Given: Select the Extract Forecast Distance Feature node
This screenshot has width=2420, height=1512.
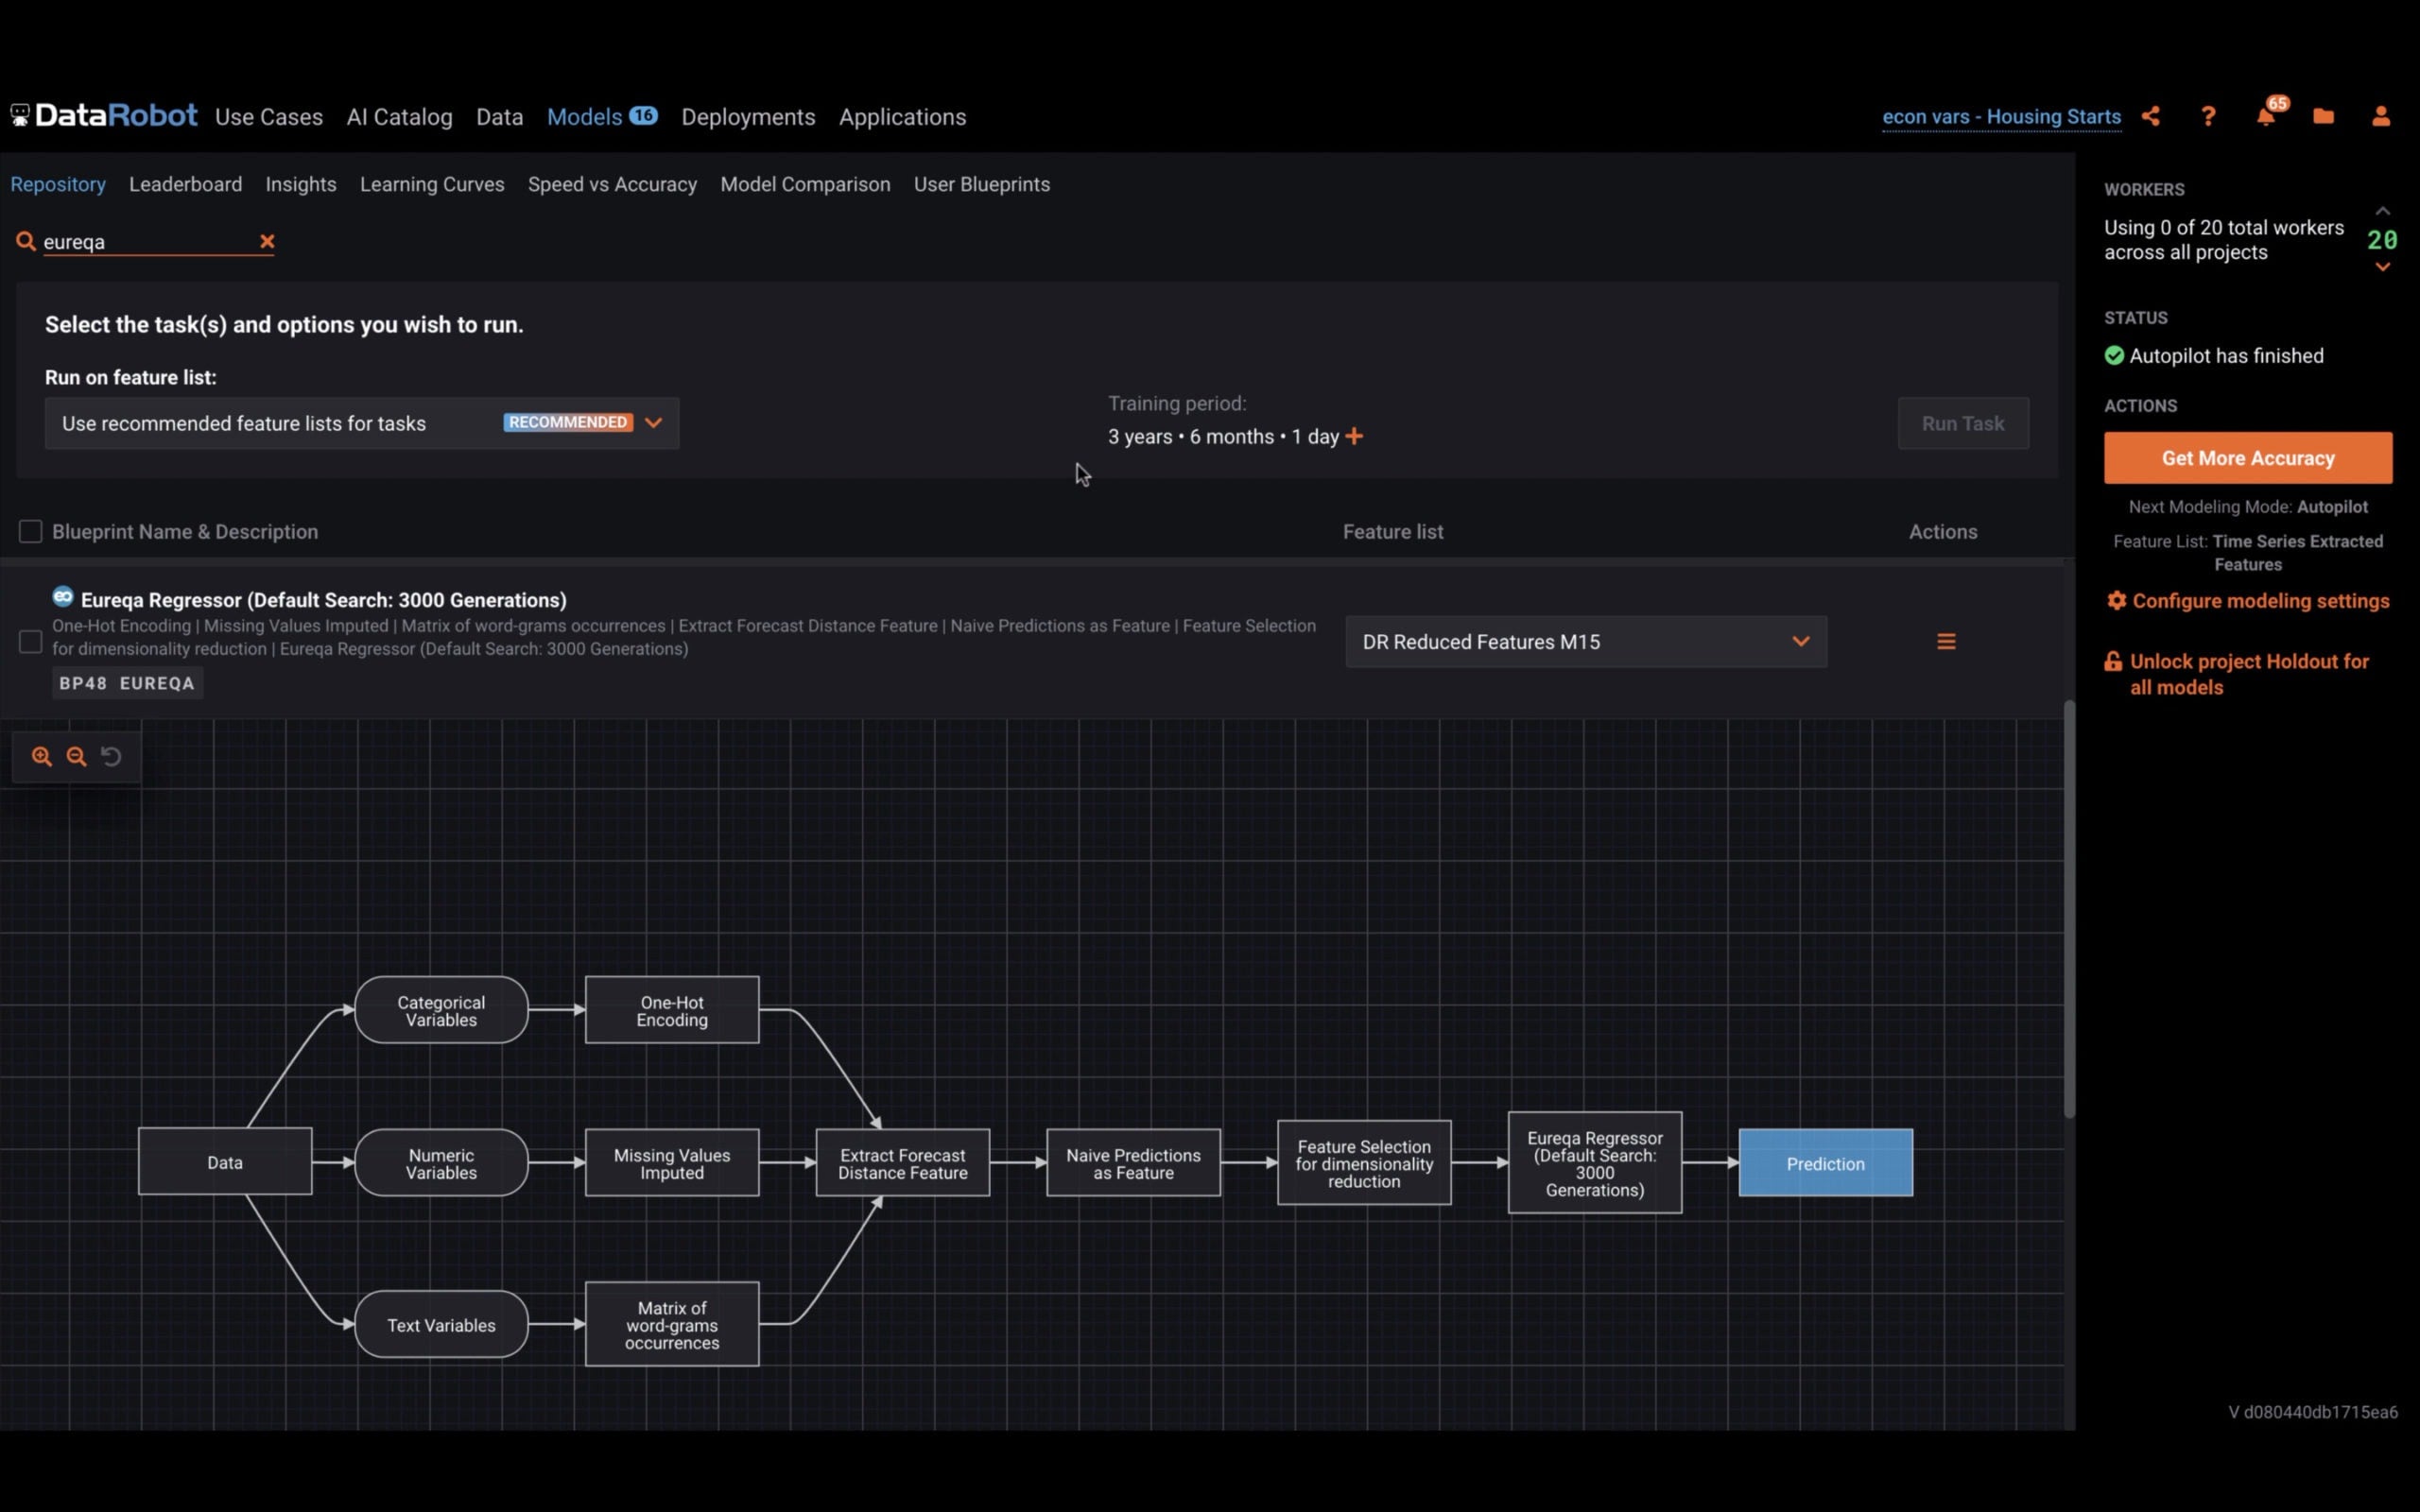Looking at the screenshot, I should 903,1163.
